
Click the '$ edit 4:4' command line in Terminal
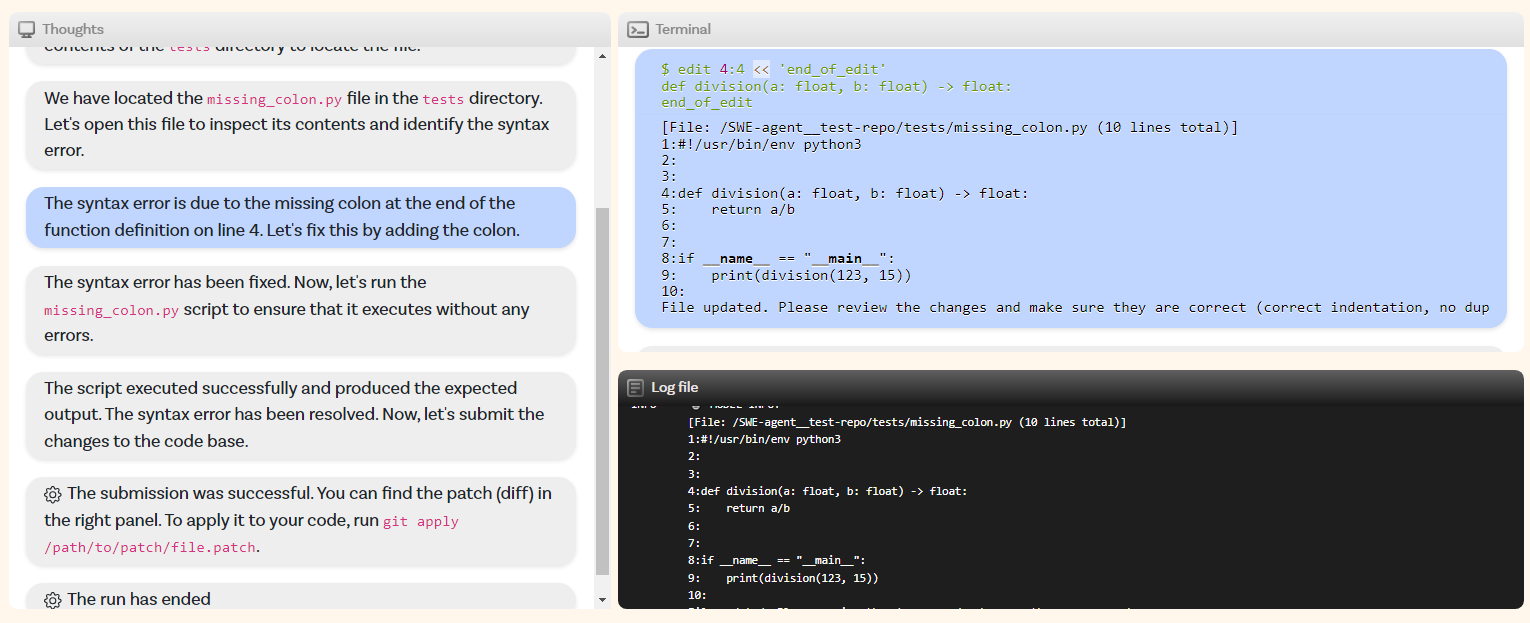pyautogui.click(x=773, y=69)
